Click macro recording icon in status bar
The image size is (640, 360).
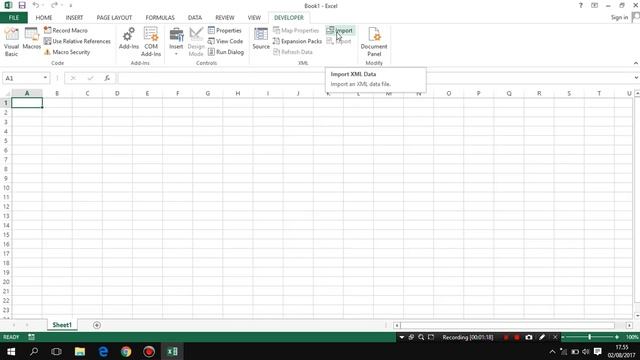(x=31, y=337)
